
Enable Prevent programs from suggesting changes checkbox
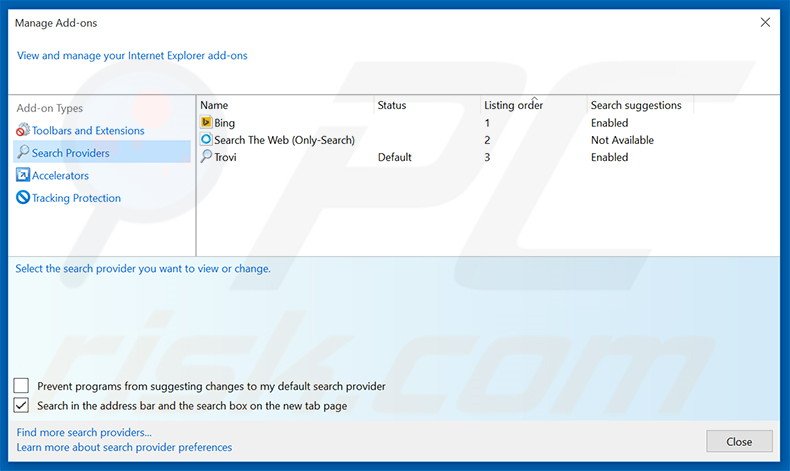[21, 386]
